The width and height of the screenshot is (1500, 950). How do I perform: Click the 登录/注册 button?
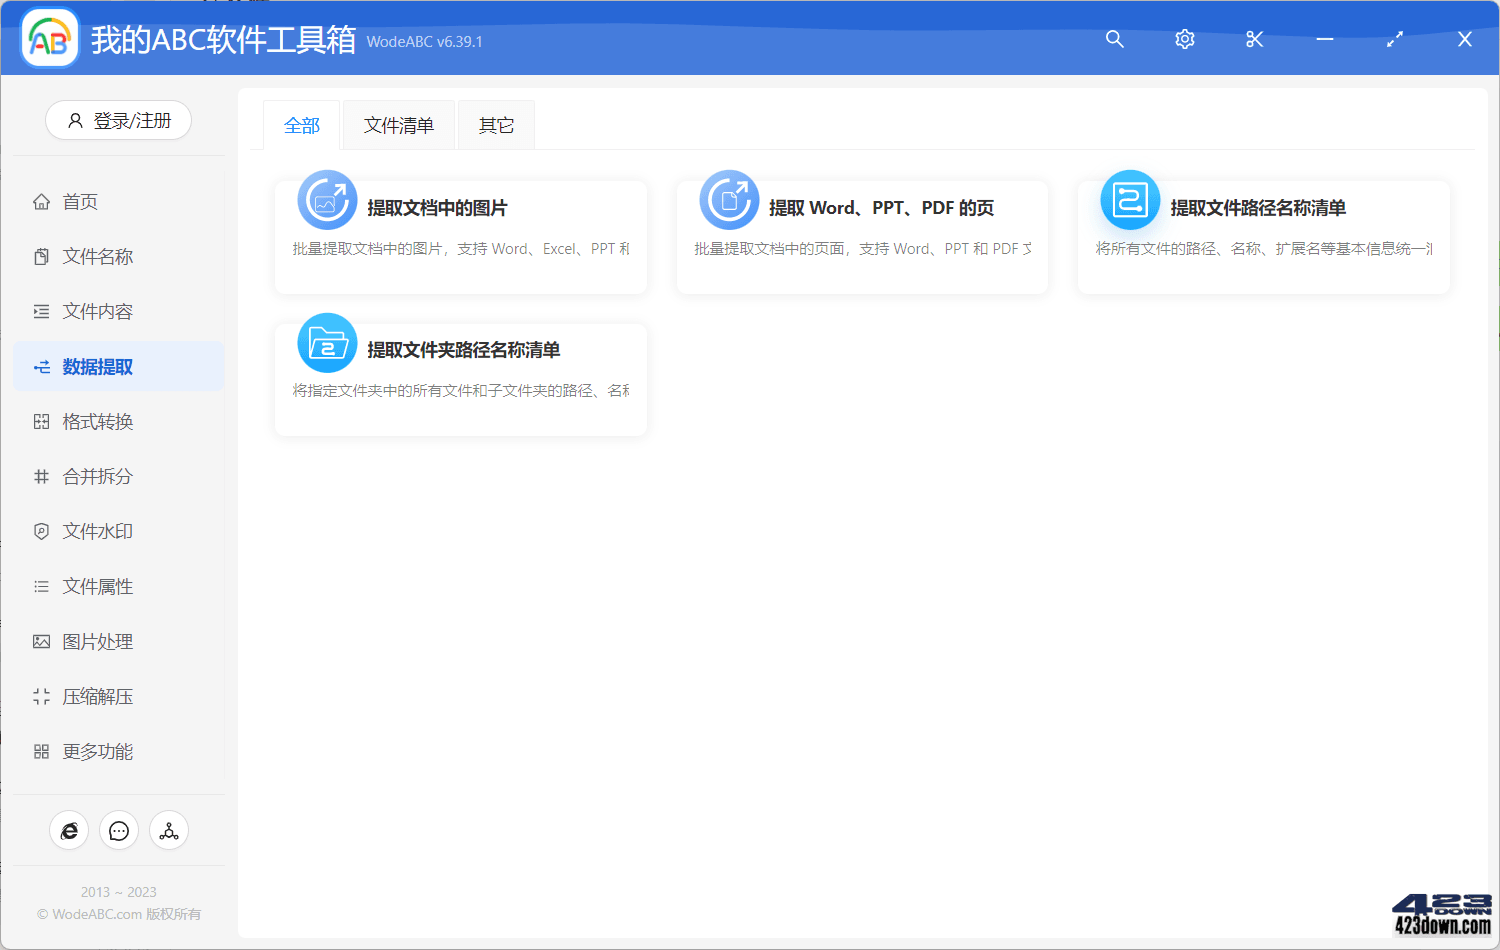click(118, 120)
